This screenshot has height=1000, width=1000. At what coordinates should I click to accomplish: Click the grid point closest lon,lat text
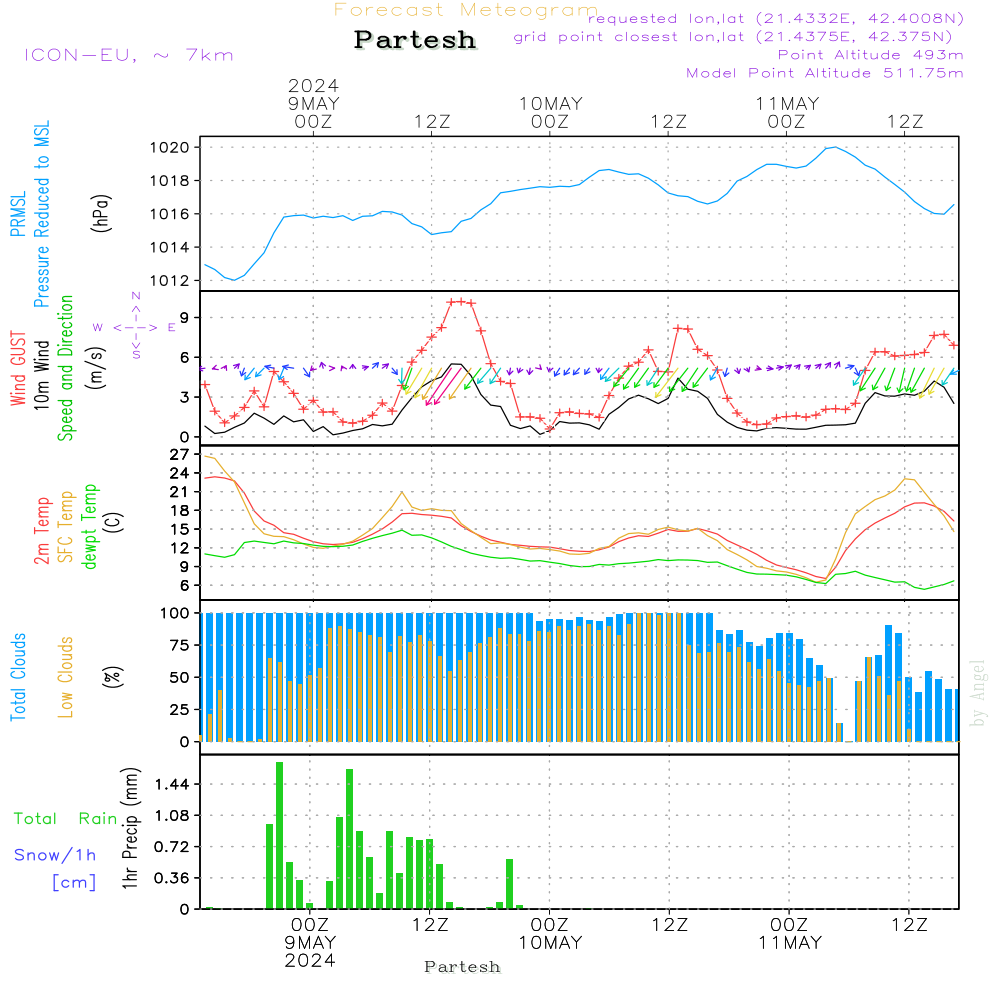(x=738, y=37)
